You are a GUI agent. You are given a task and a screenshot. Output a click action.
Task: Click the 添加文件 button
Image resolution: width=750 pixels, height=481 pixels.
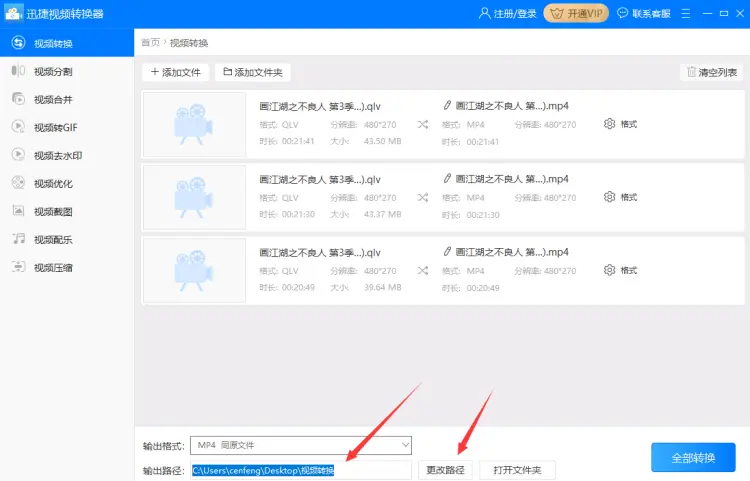176,72
